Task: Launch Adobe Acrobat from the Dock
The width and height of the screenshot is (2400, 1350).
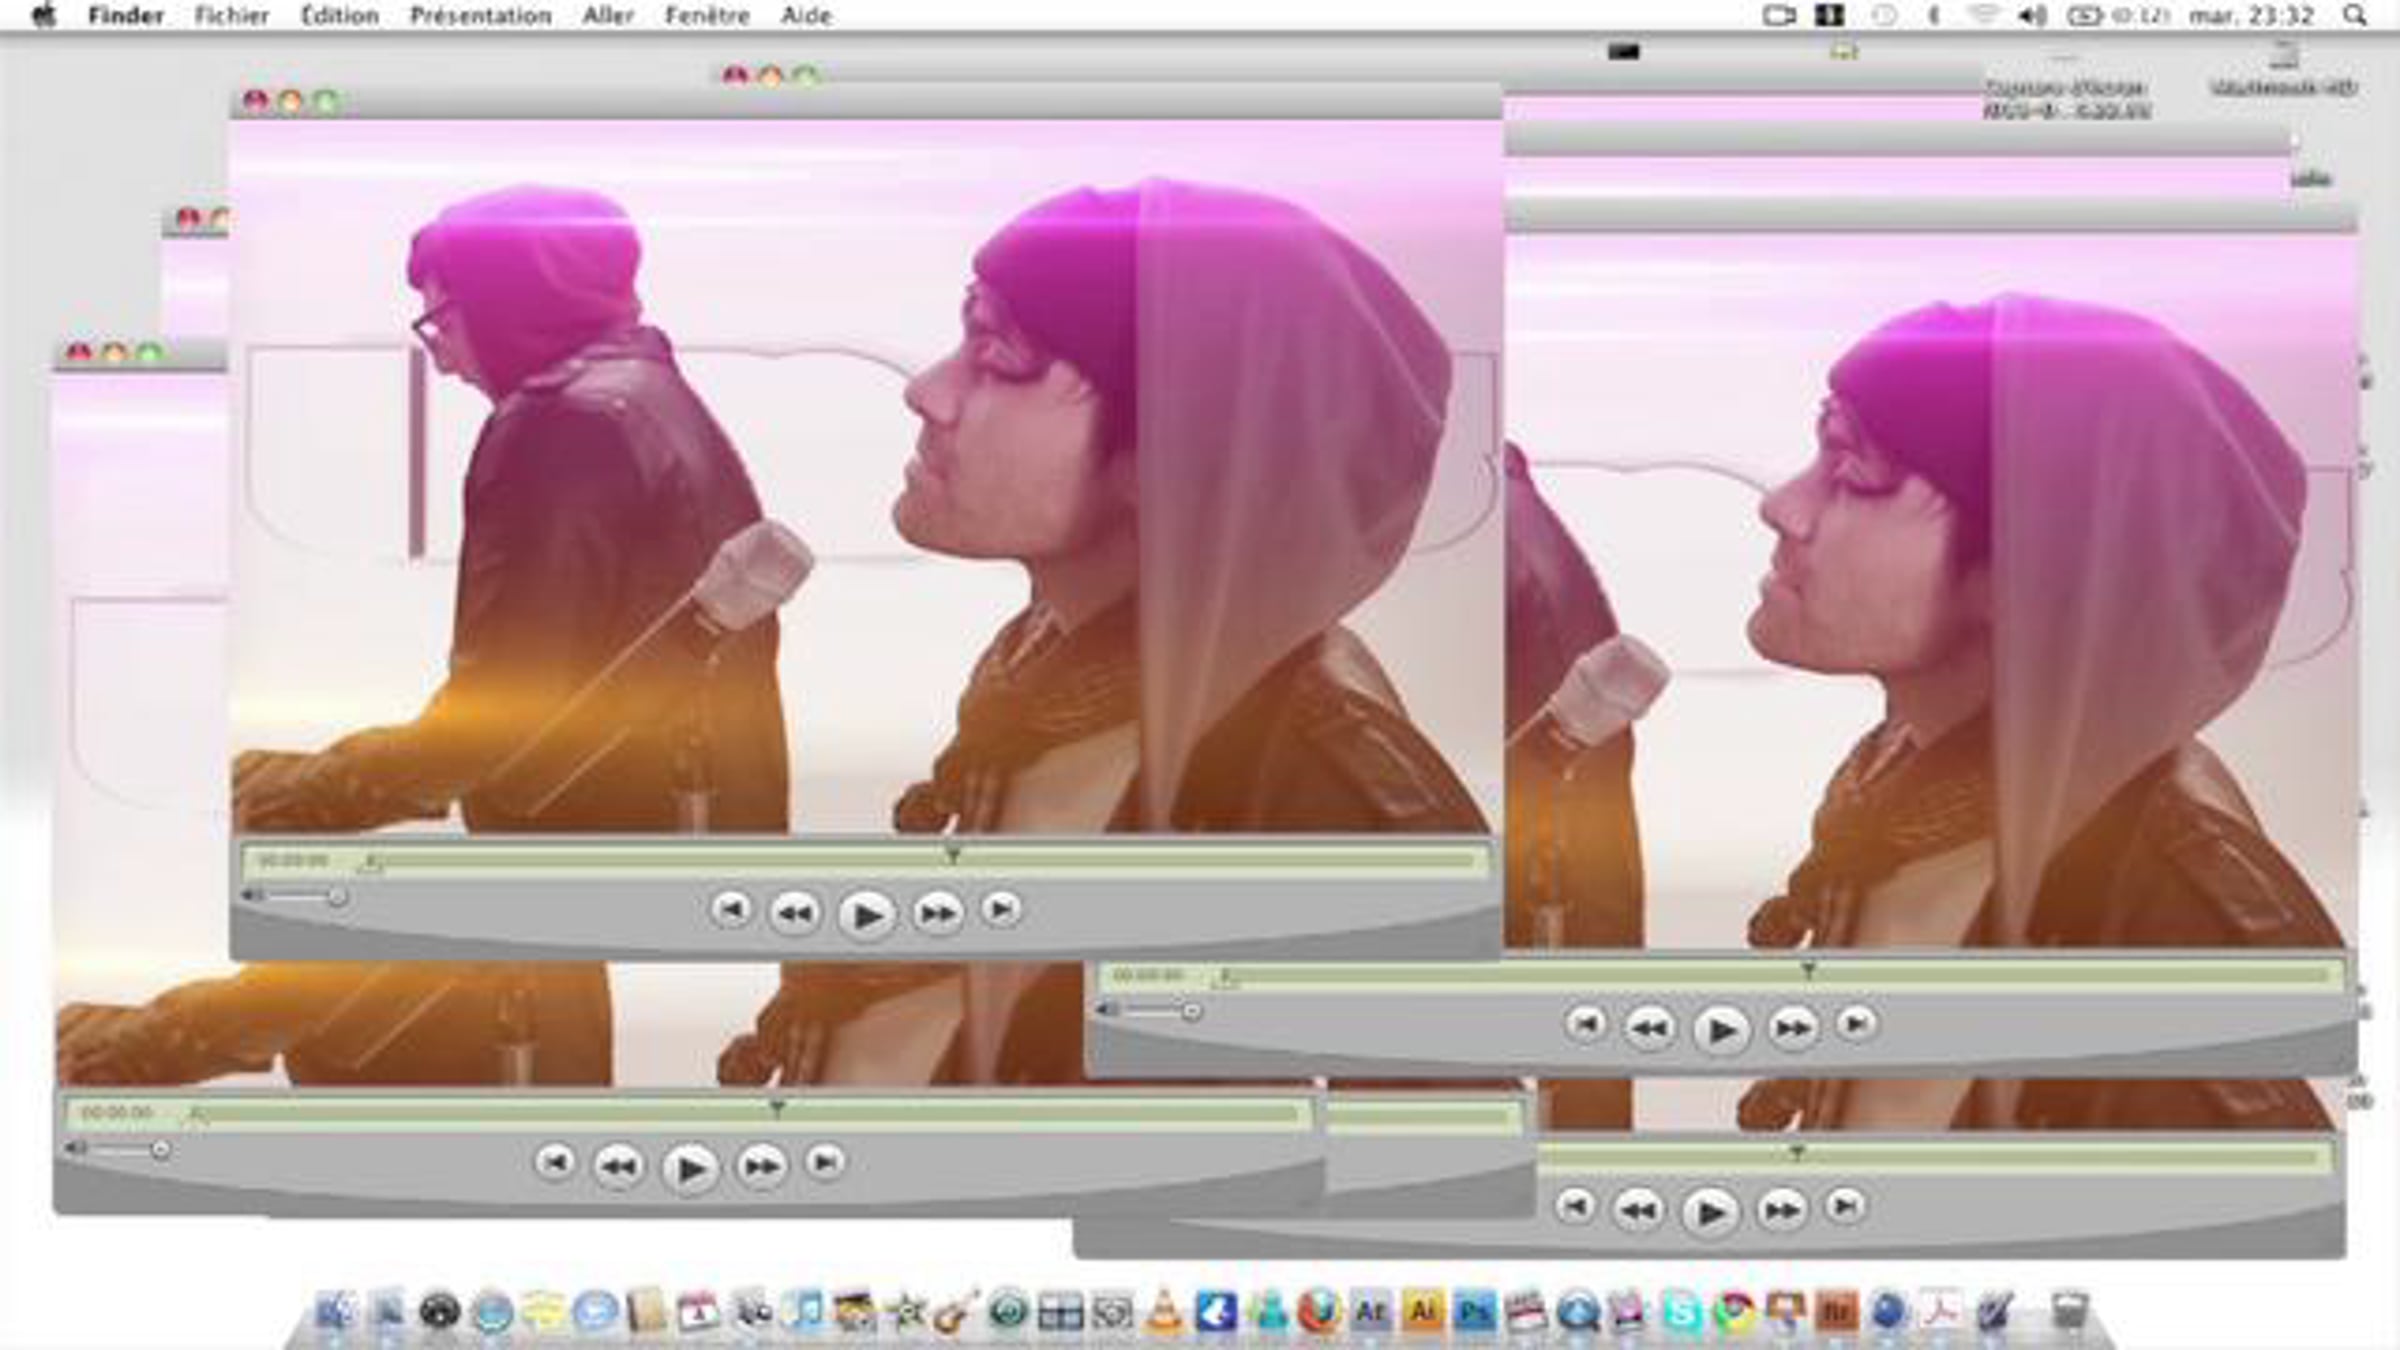Action: point(1941,1311)
